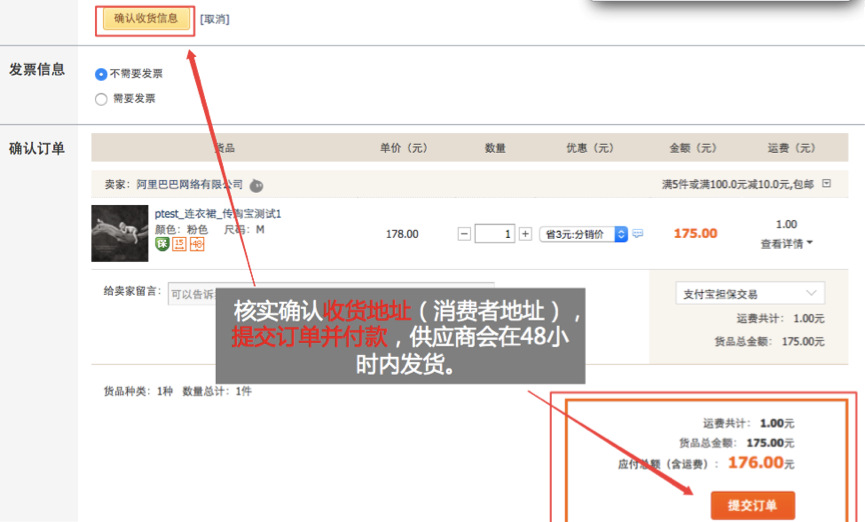865x522 pixels.
Task: Click the 178.00 unit price text
Action: (402, 234)
